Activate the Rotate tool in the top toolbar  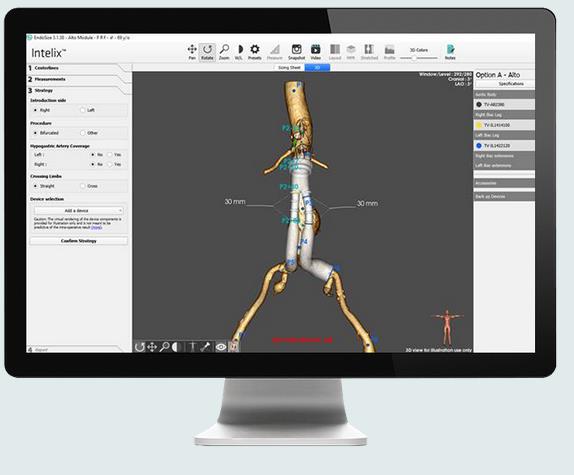click(x=207, y=52)
